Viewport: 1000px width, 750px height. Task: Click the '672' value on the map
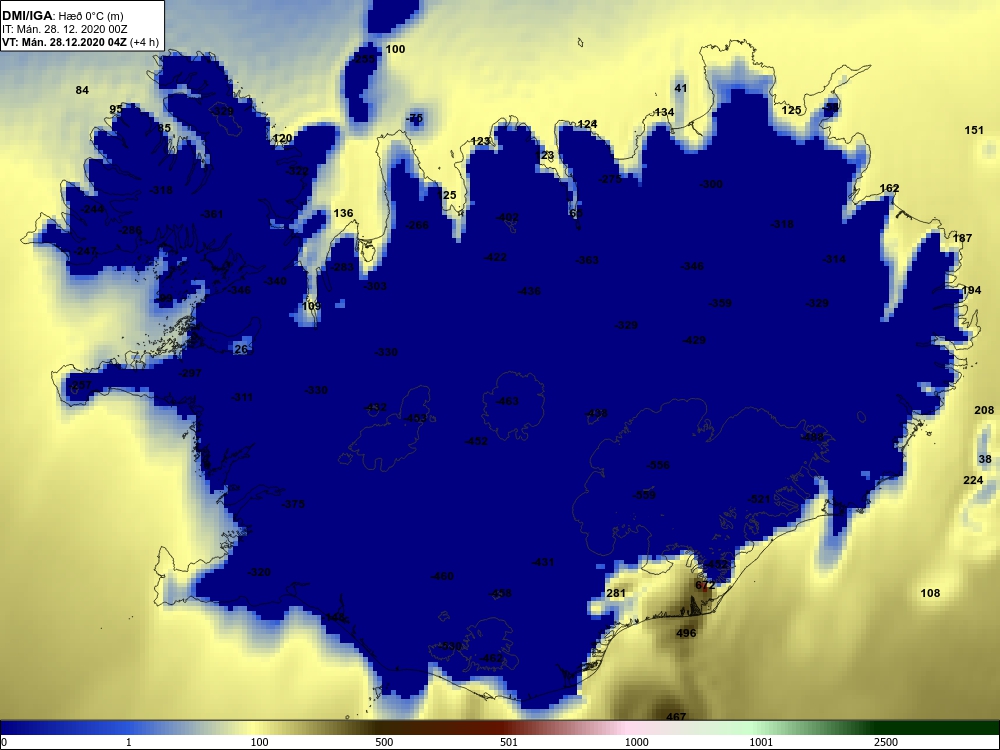tap(705, 585)
